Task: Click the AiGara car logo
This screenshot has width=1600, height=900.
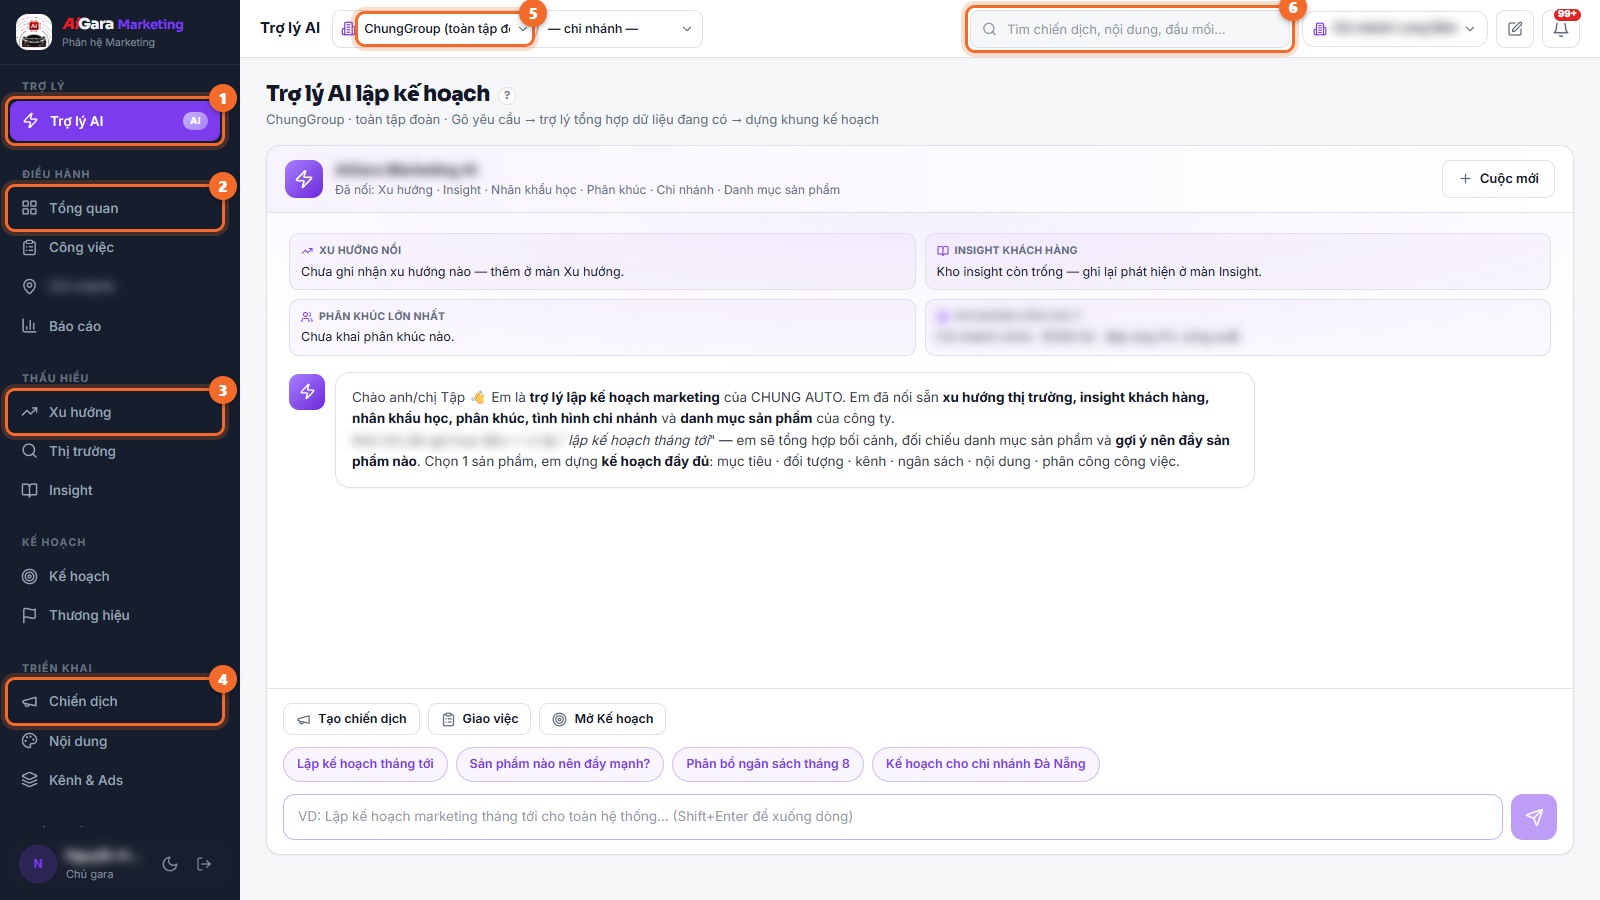Action: coord(34,31)
